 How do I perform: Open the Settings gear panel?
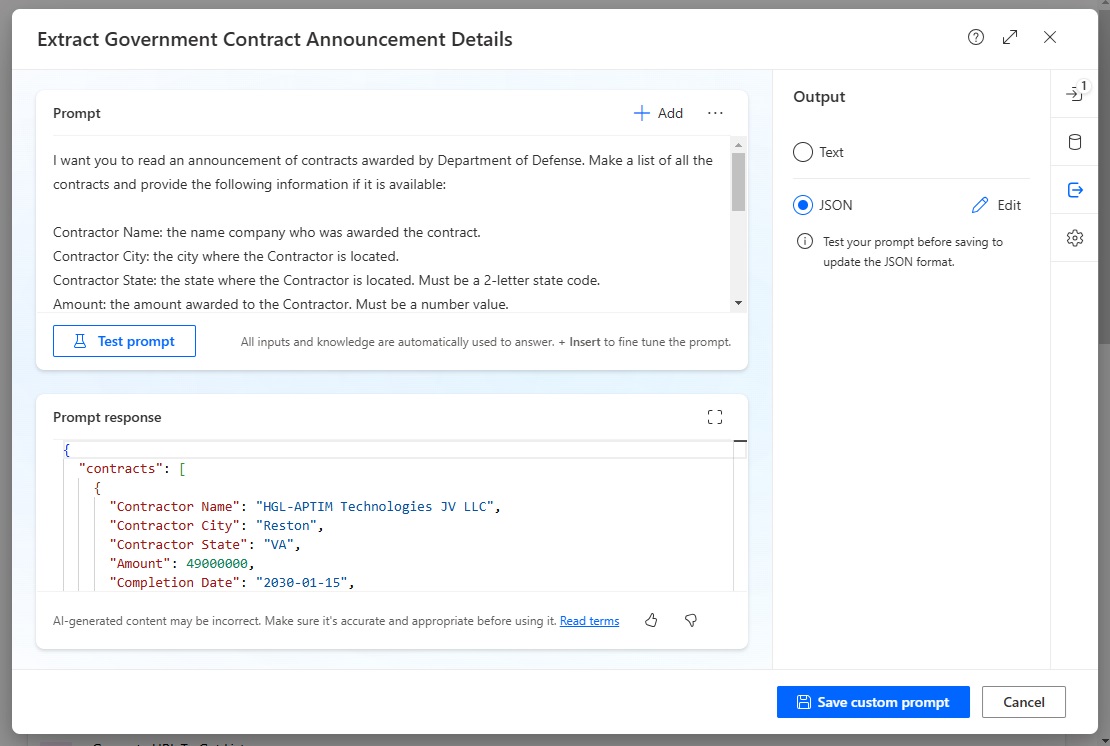(1074, 237)
